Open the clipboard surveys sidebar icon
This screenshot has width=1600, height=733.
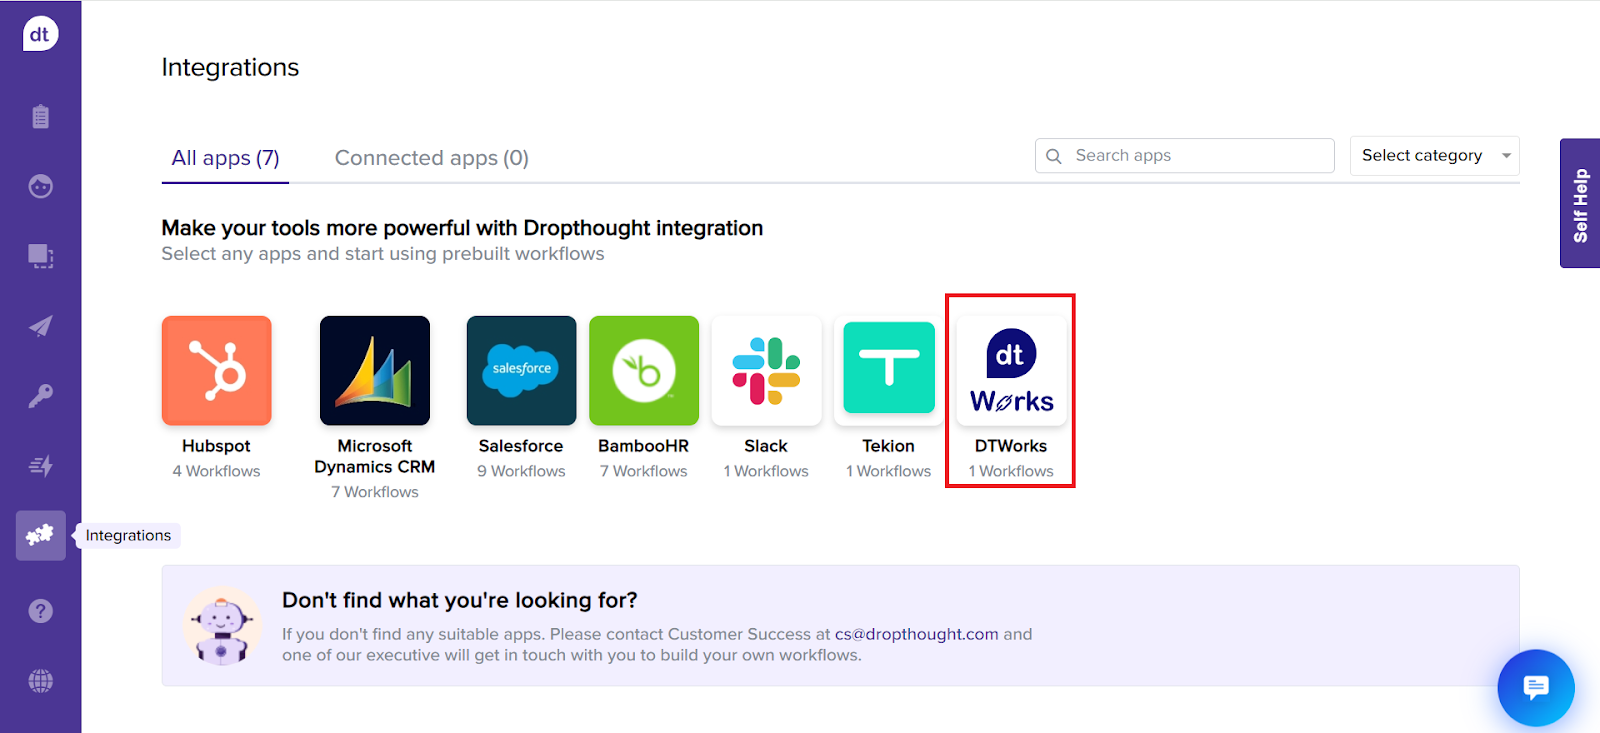coord(40,117)
